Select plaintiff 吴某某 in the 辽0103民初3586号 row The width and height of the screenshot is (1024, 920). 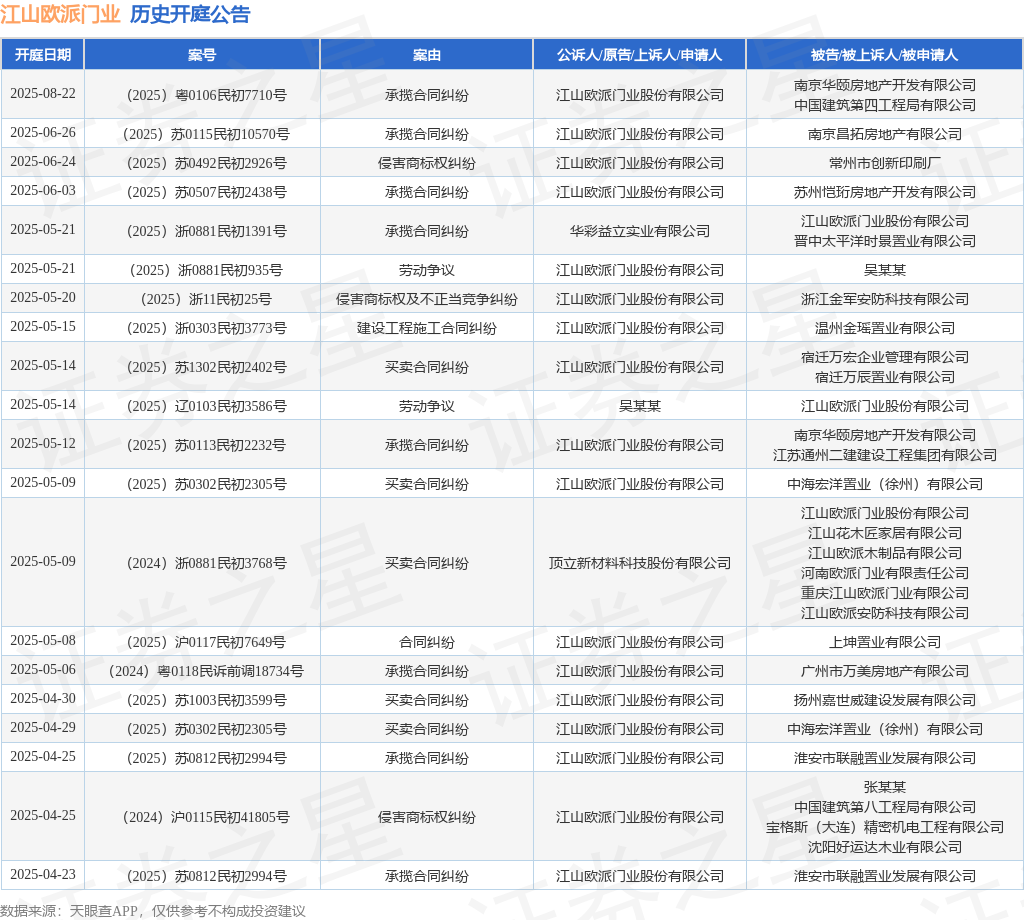tap(640, 406)
